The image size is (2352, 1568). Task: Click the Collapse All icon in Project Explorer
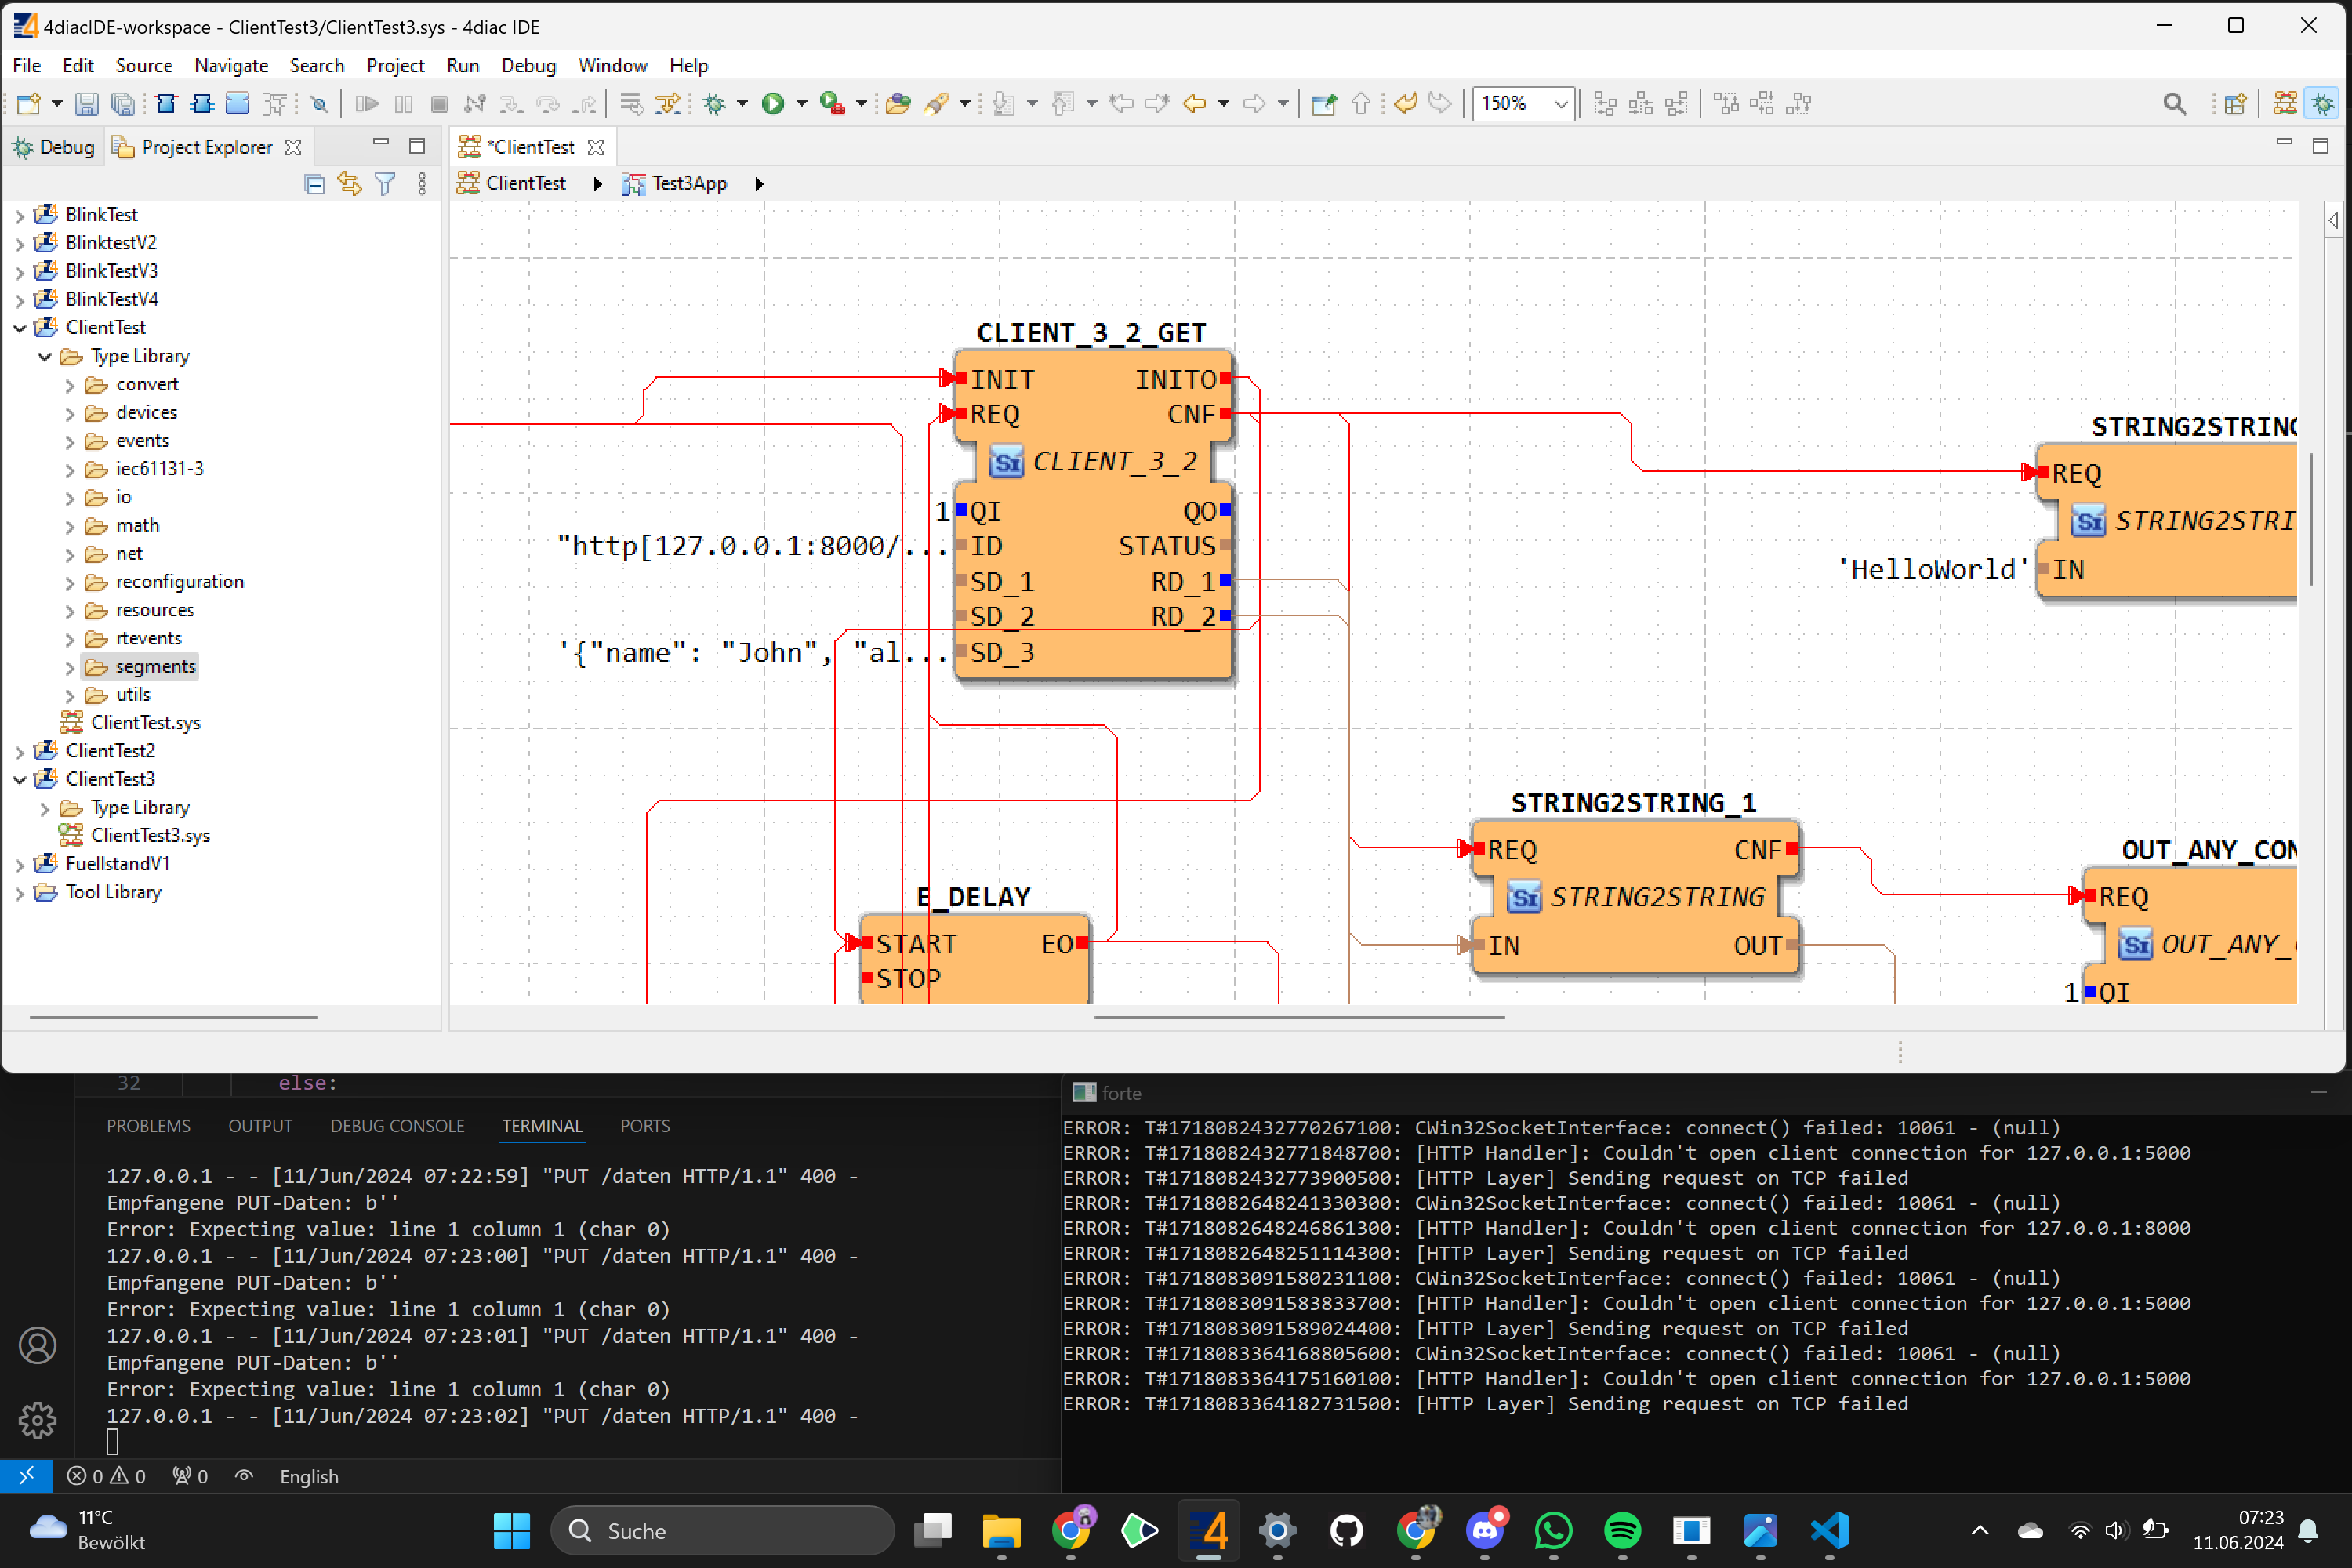coord(314,184)
